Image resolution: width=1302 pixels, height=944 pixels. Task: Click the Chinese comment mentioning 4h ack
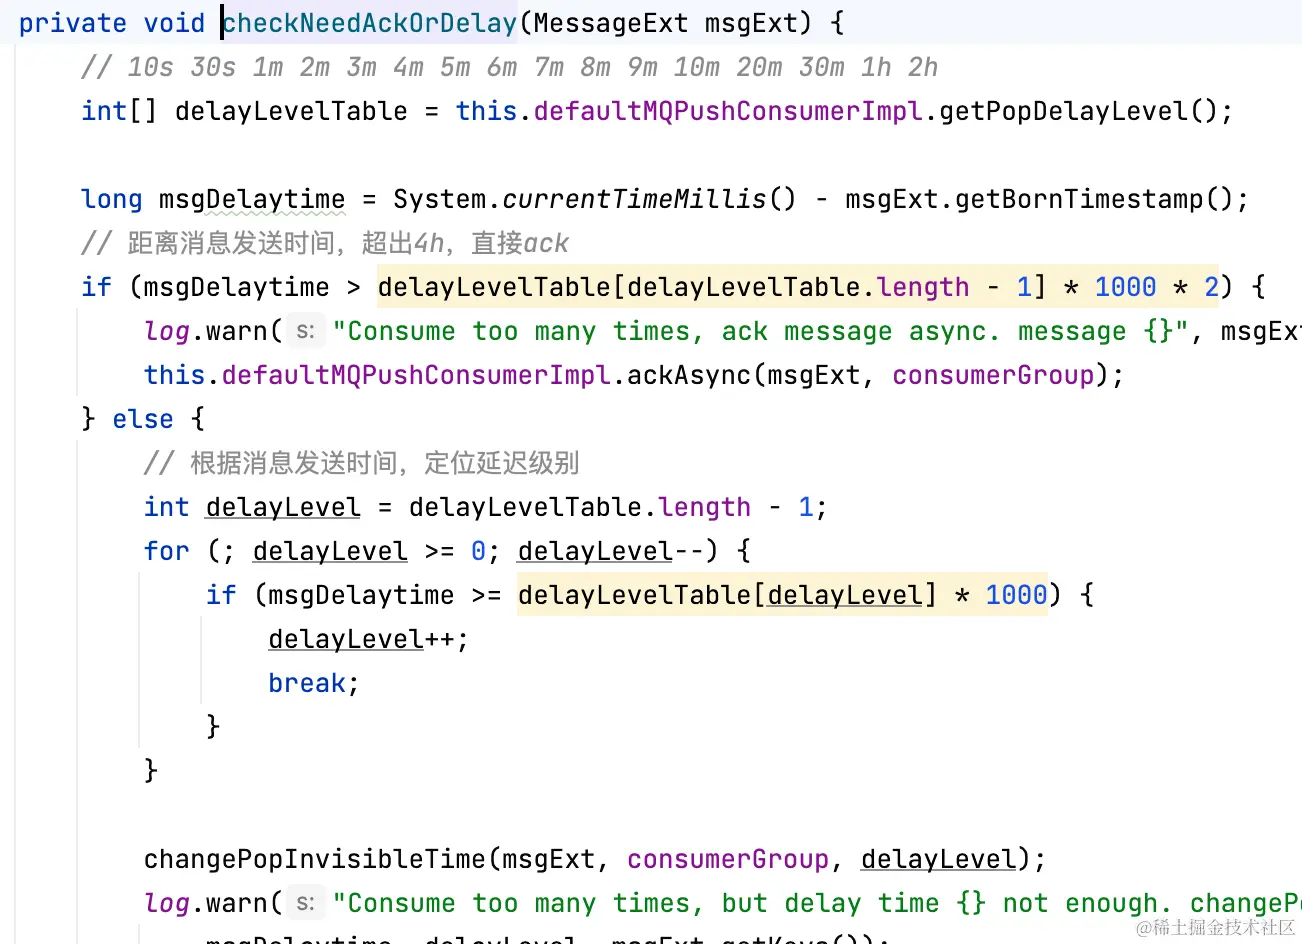tap(325, 243)
